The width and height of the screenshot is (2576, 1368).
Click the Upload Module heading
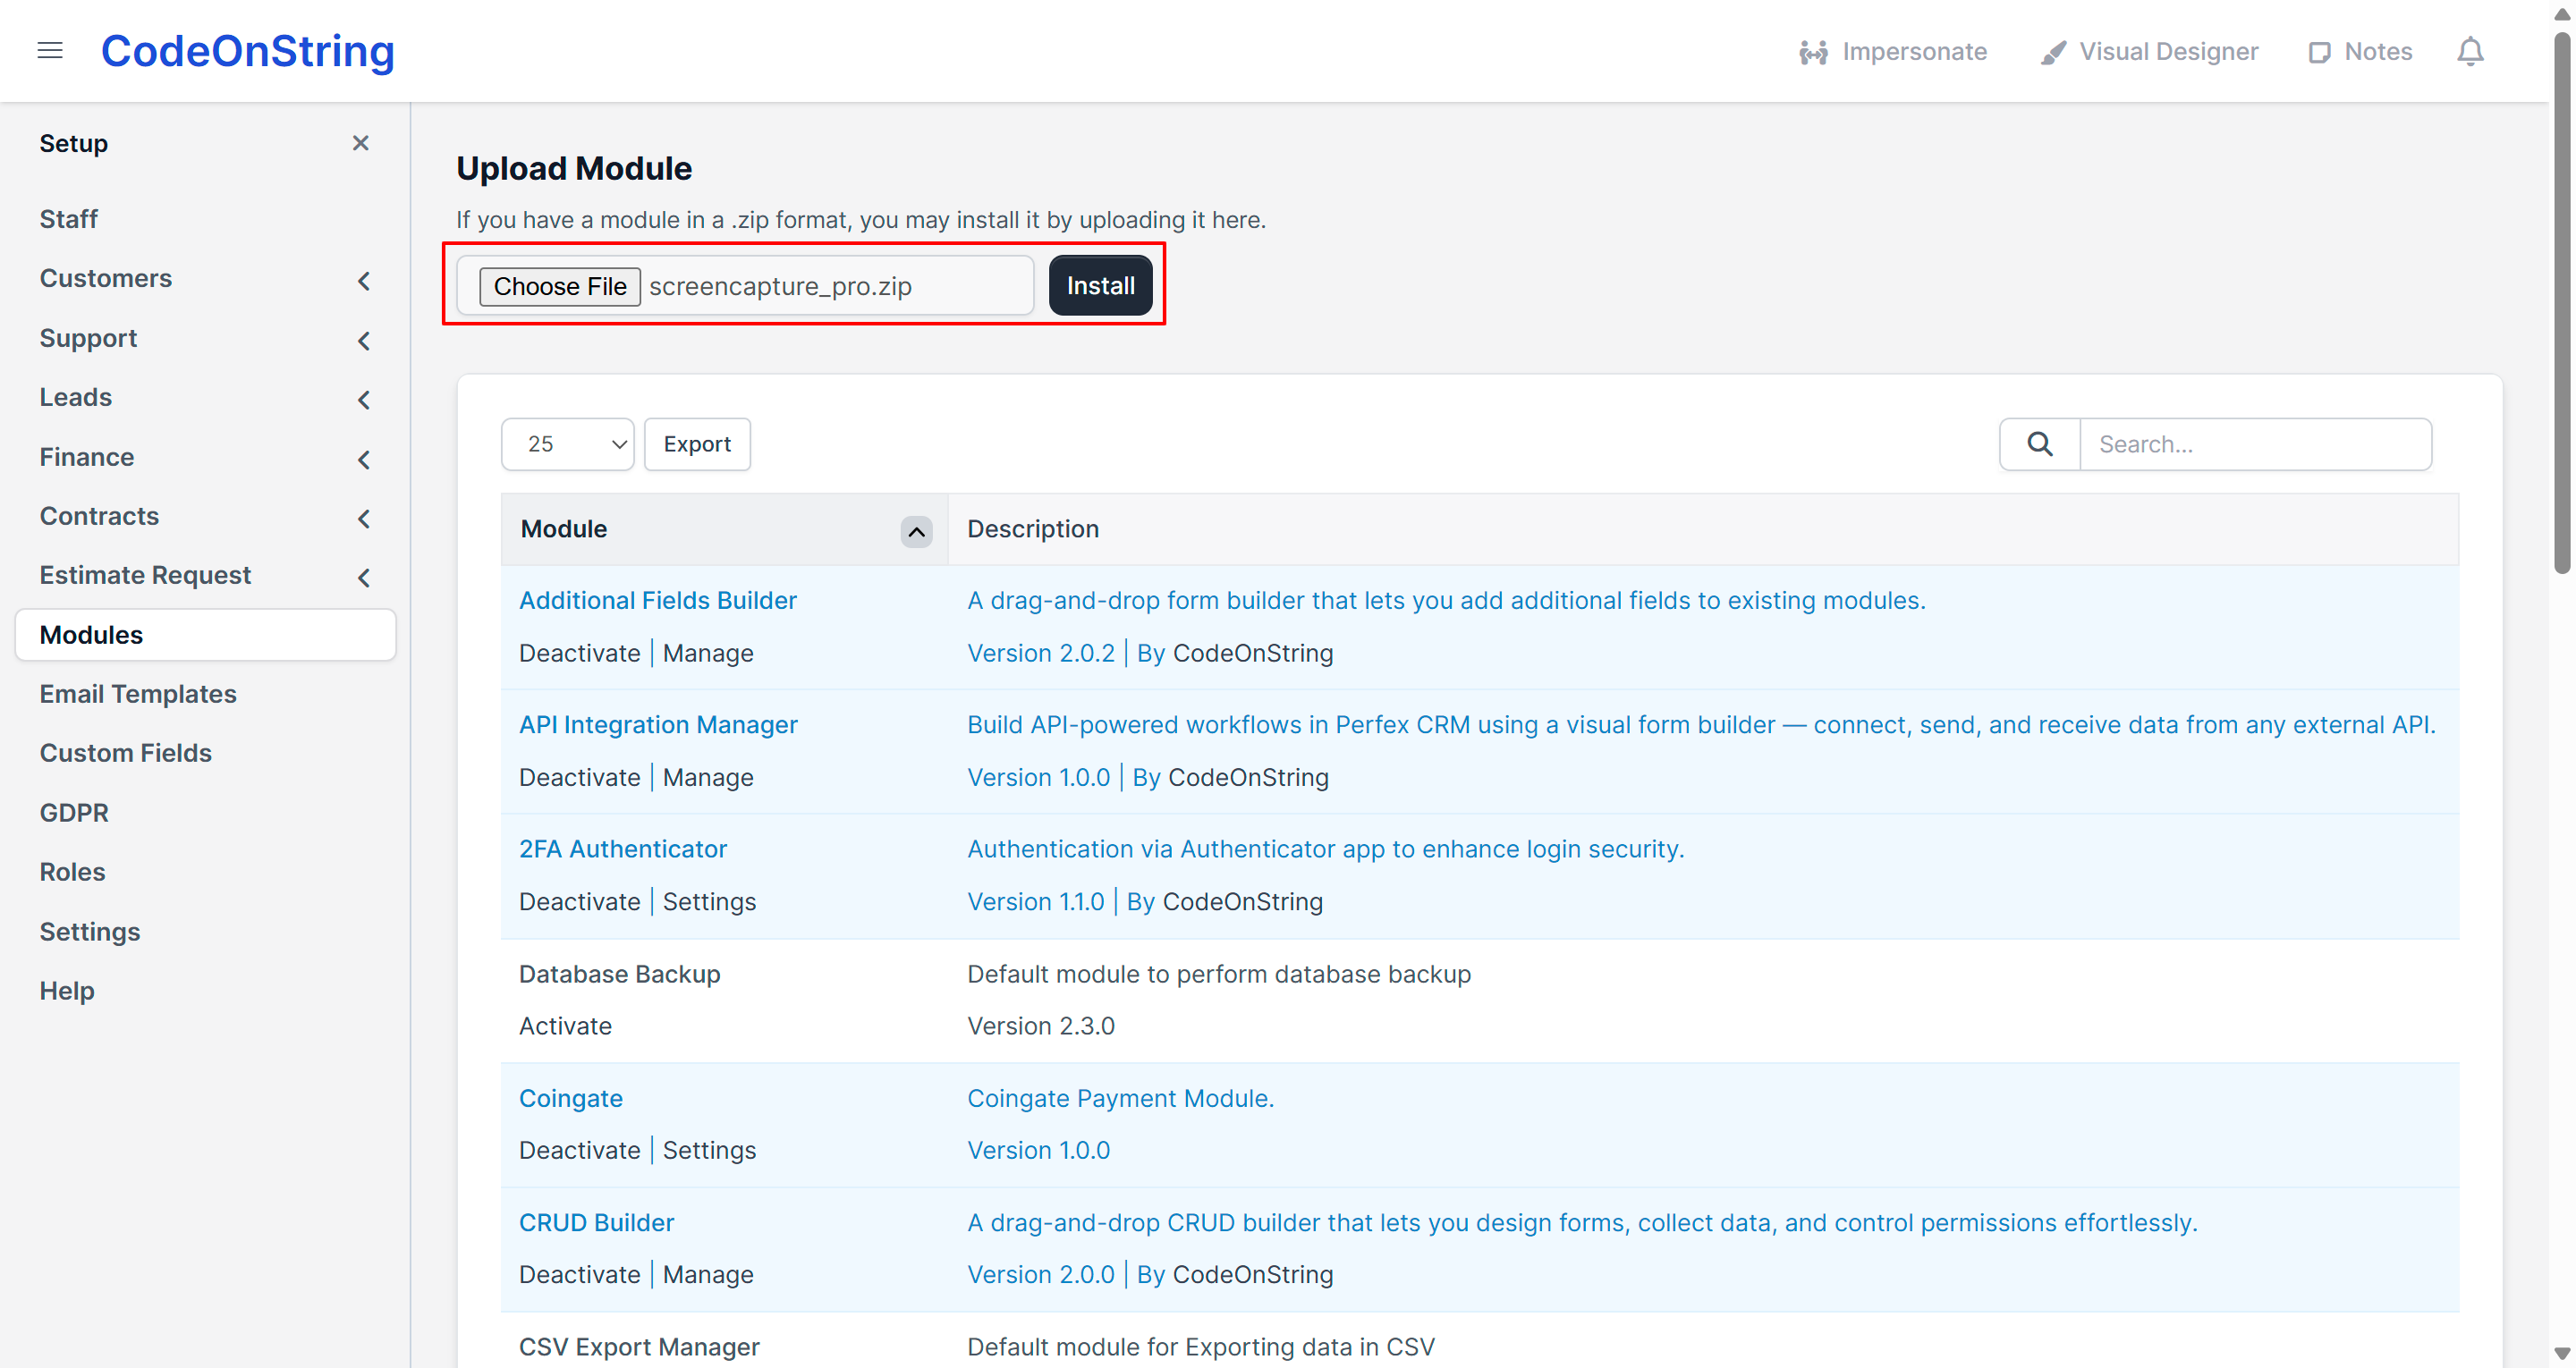pos(574,168)
